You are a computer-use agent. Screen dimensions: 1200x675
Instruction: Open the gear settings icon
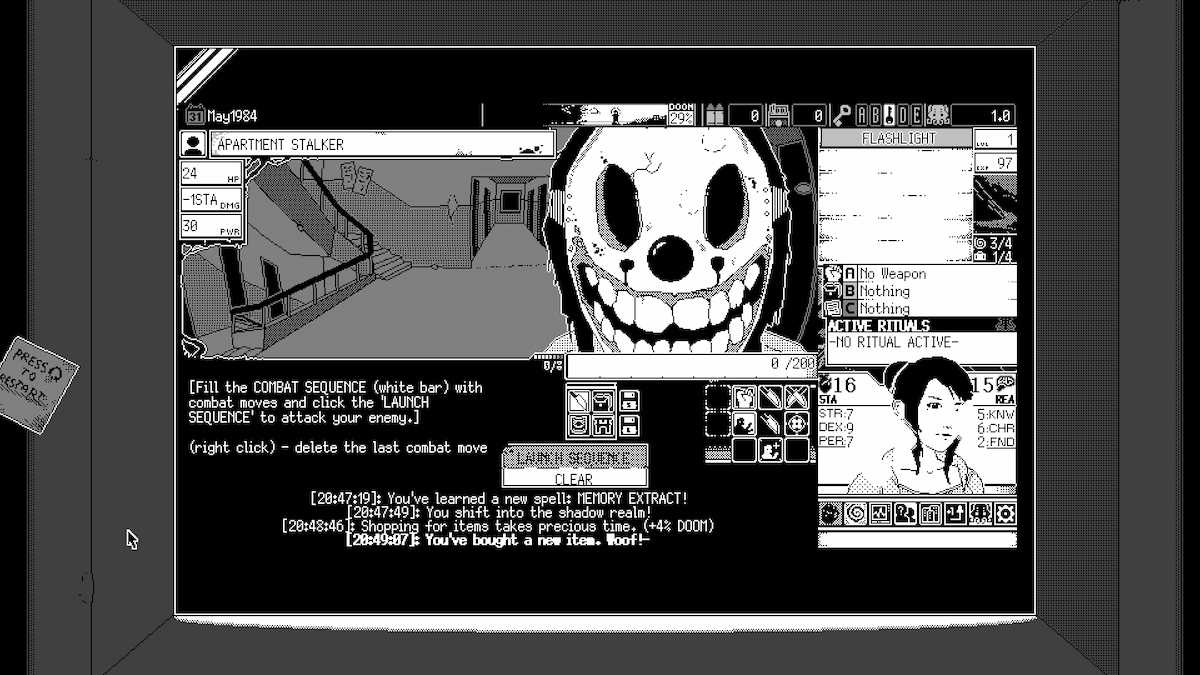pyautogui.click(x=1005, y=514)
